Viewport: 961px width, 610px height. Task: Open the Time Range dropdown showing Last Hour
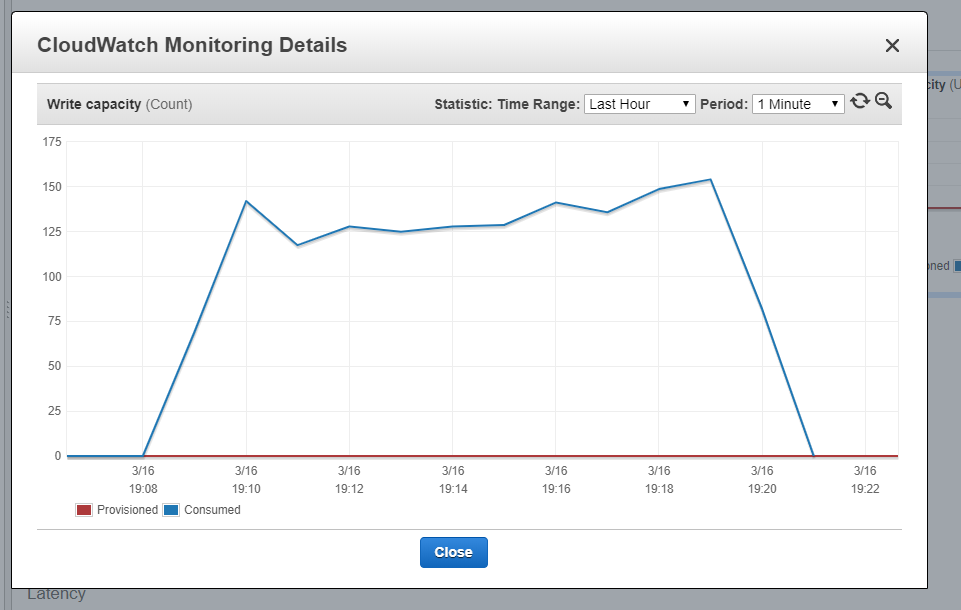(x=639, y=104)
